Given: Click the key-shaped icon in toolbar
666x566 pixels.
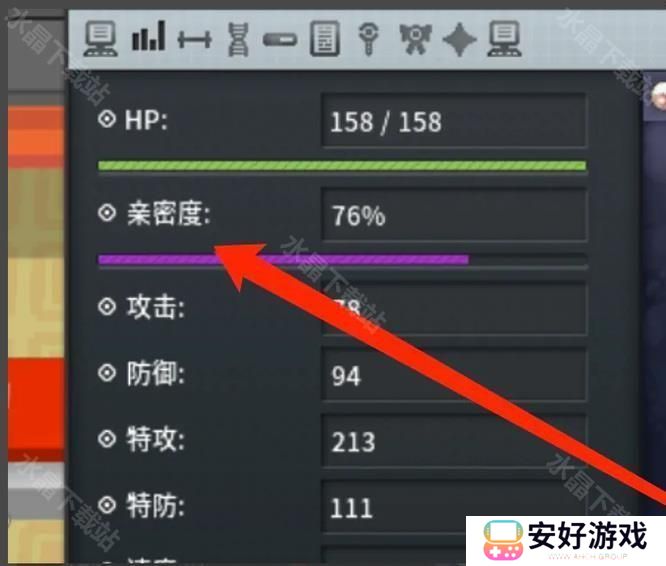Looking at the screenshot, I should 368,39.
